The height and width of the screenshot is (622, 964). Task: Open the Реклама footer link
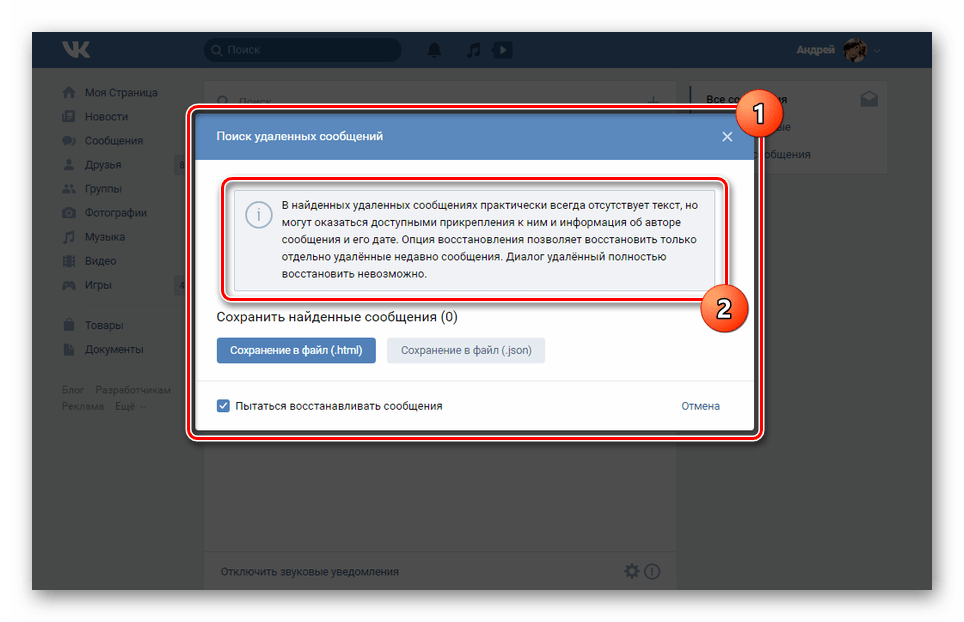[82, 406]
